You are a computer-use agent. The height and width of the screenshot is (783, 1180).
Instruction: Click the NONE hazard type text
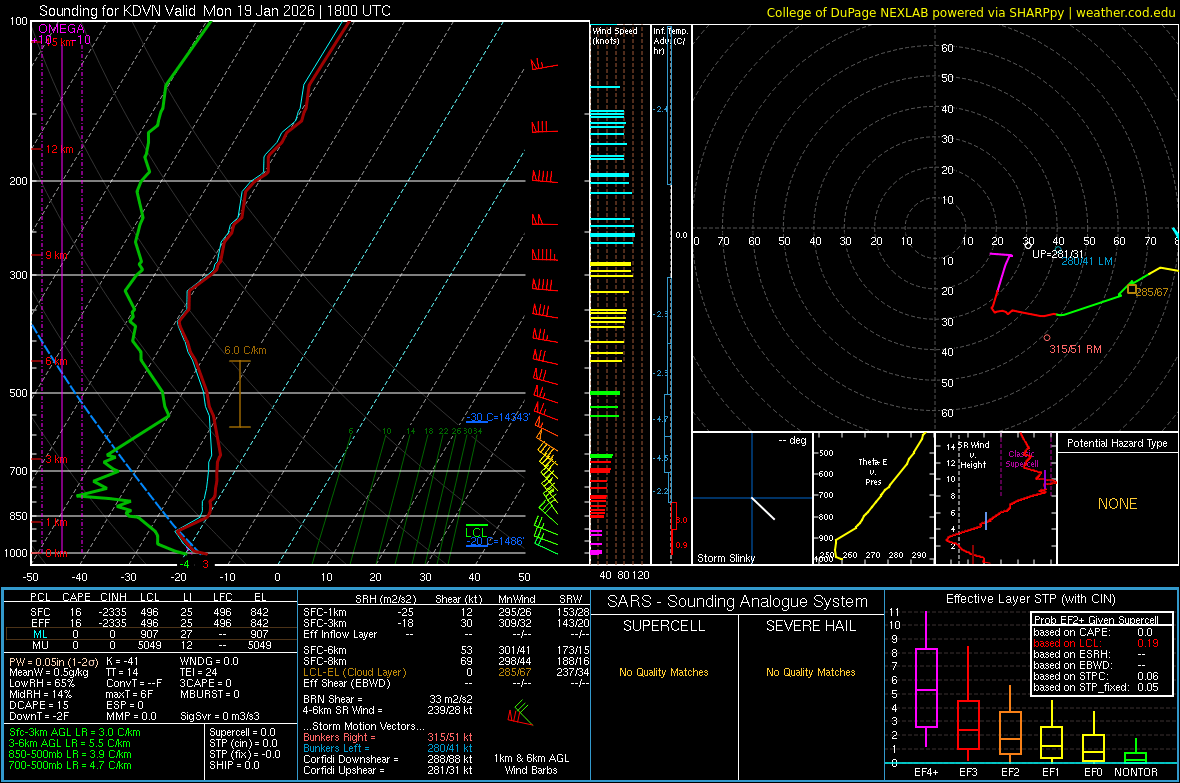click(1117, 504)
